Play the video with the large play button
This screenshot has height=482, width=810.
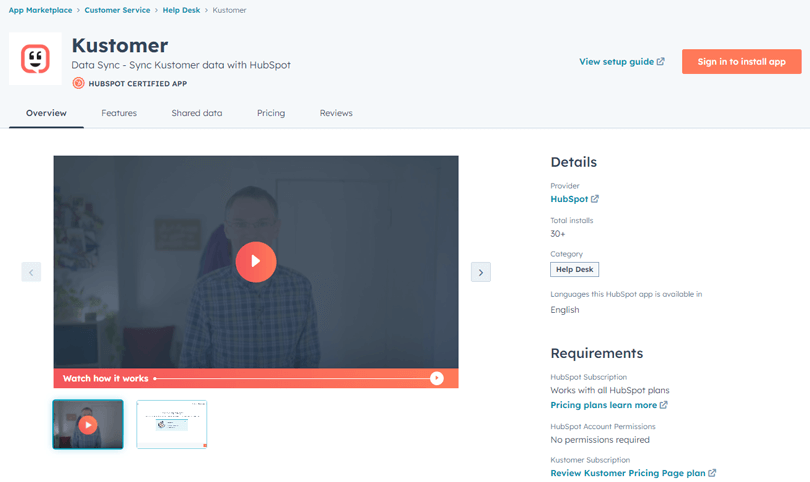pyautogui.click(x=256, y=262)
